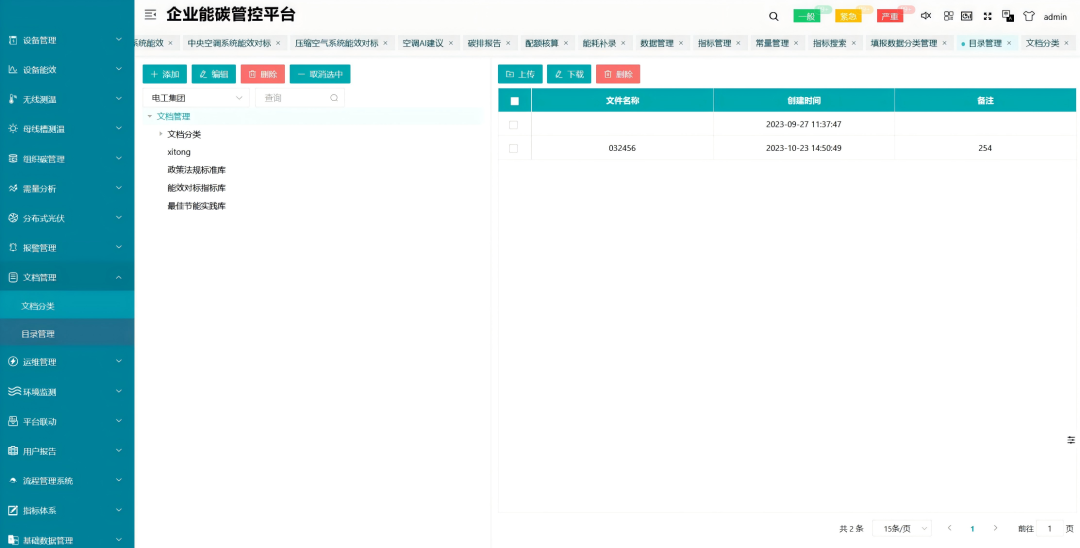1080x548 pixels.
Task: Open the four-squares grid icon in the header
Action: click(x=948, y=16)
